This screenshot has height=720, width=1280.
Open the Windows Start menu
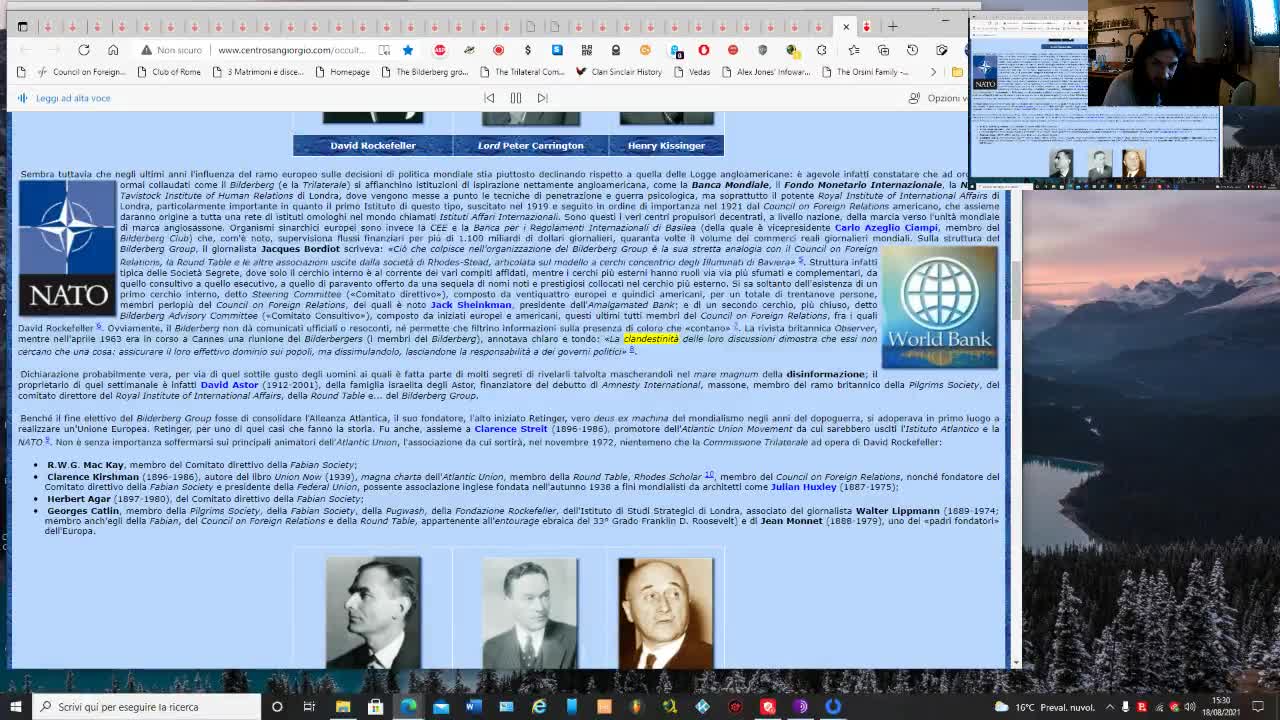(15, 707)
